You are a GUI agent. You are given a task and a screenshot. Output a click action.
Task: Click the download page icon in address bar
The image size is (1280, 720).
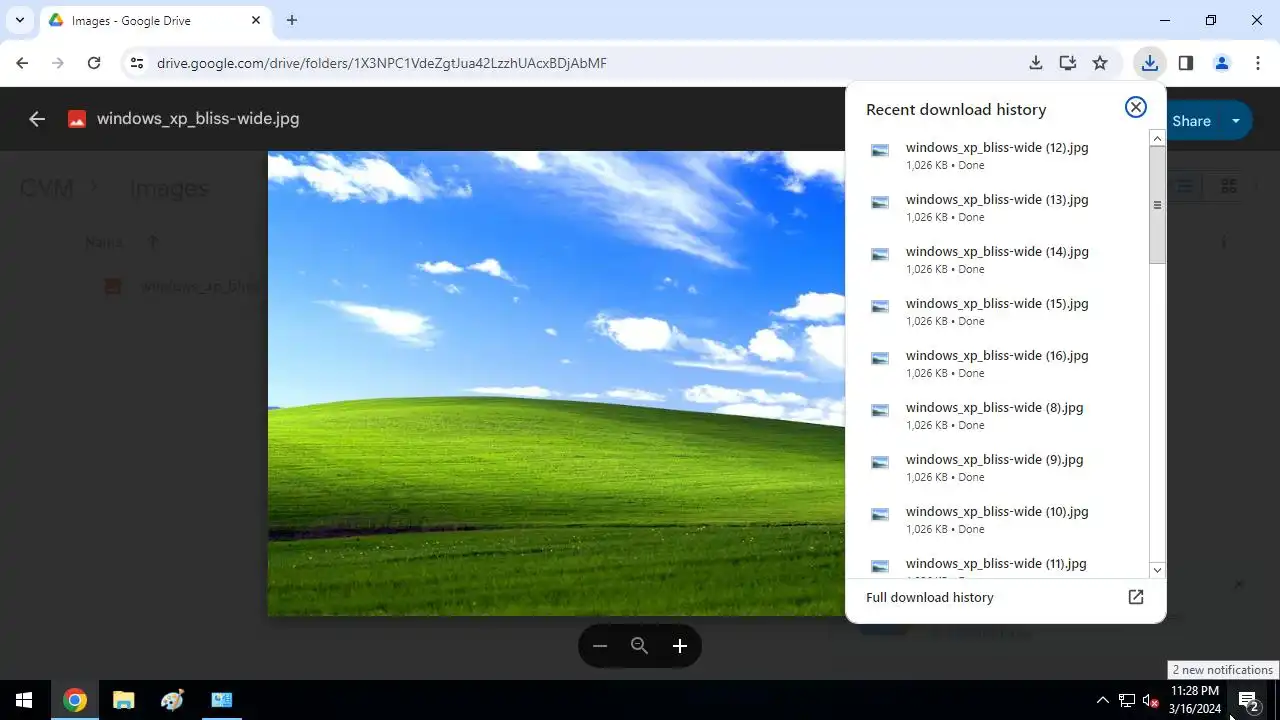pyautogui.click(x=1036, y=63)
